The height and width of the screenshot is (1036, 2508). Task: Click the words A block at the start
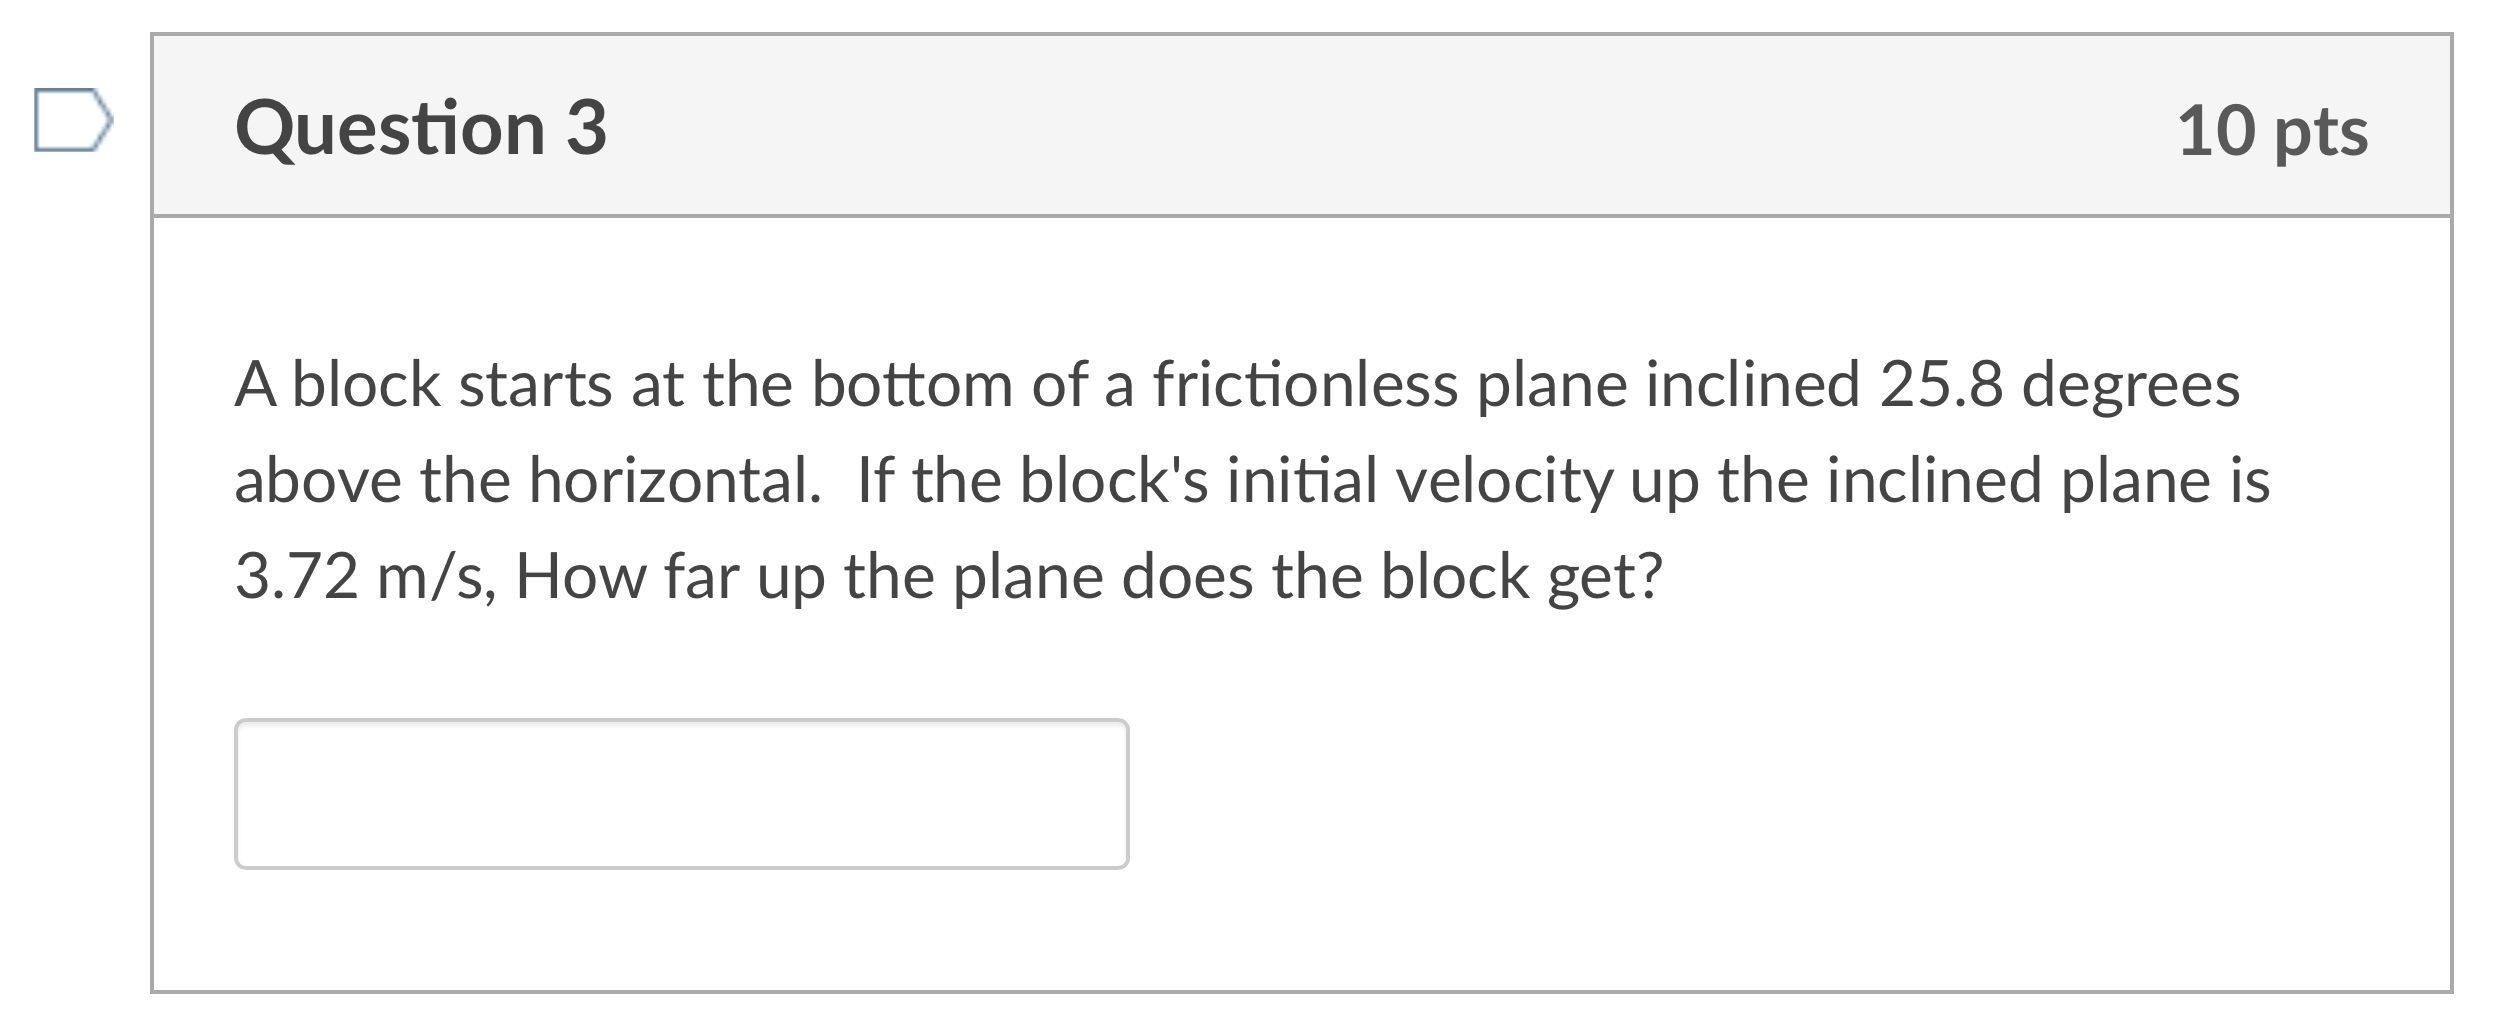(x=337, y=385)
